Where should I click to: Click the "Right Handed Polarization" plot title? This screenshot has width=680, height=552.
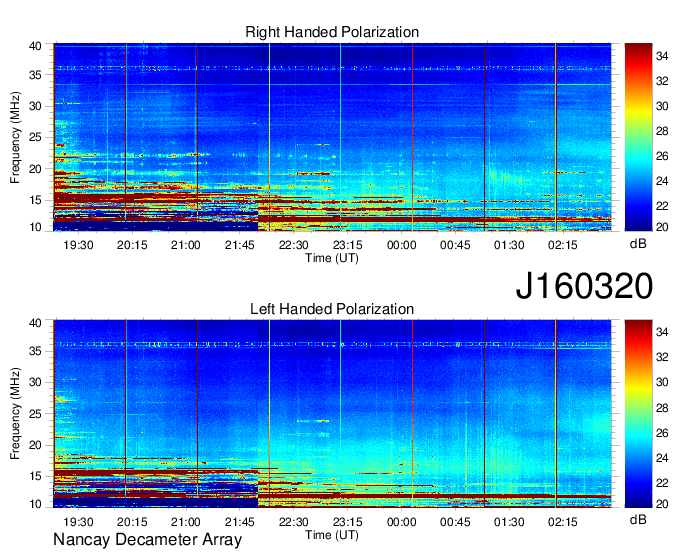coord(332,32)
